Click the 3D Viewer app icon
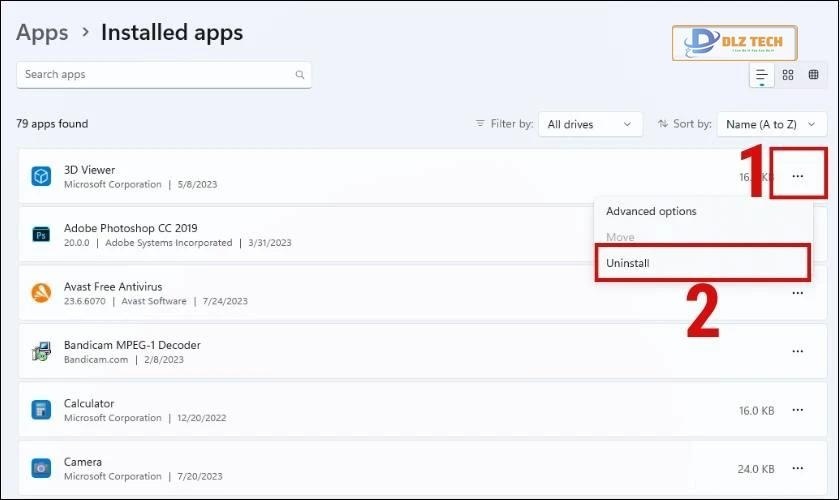 pos(41,177)
